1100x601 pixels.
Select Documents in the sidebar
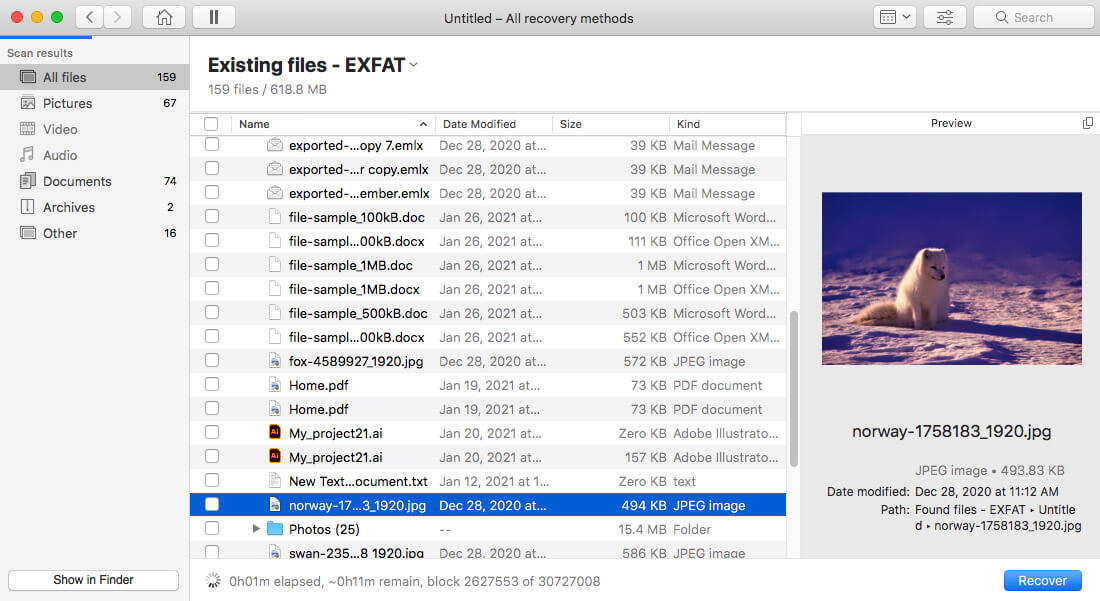tap(77, 181)
